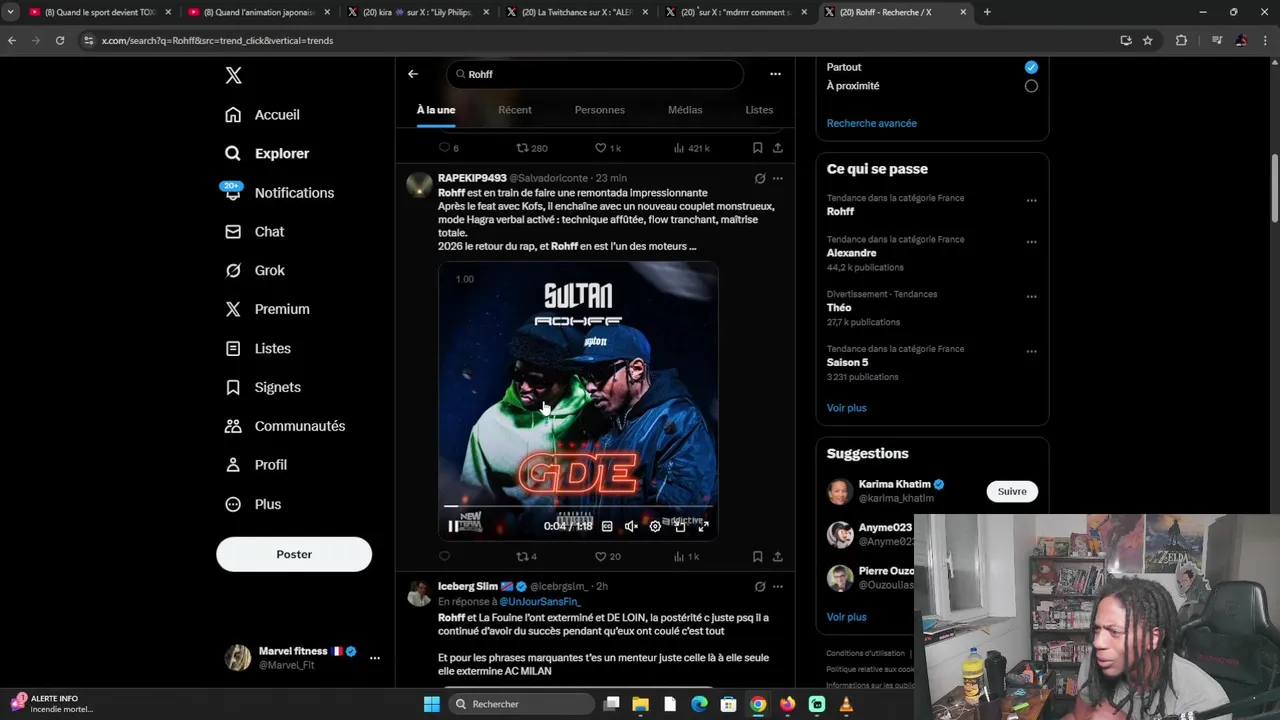Retweet the post with 280 reposts
The image size is (1280, 720).
(532, 148)
